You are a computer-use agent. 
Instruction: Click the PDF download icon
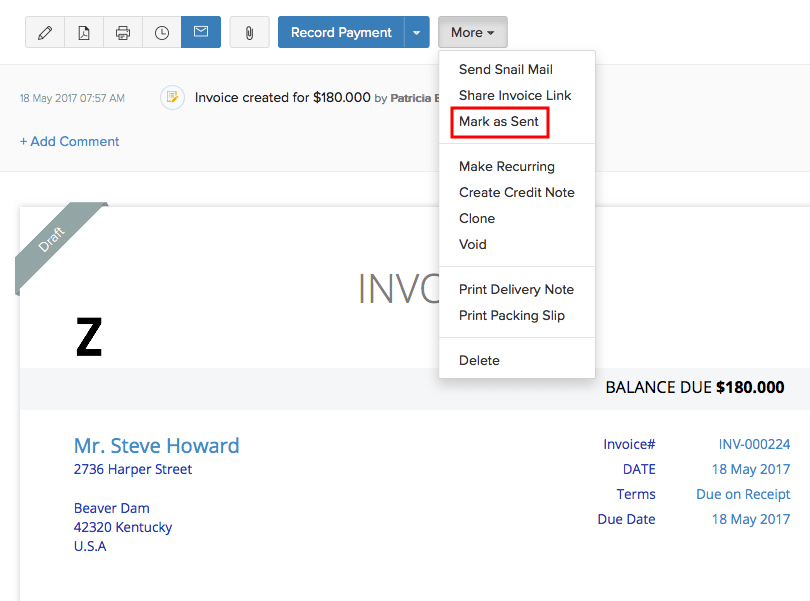click(84, 32)
